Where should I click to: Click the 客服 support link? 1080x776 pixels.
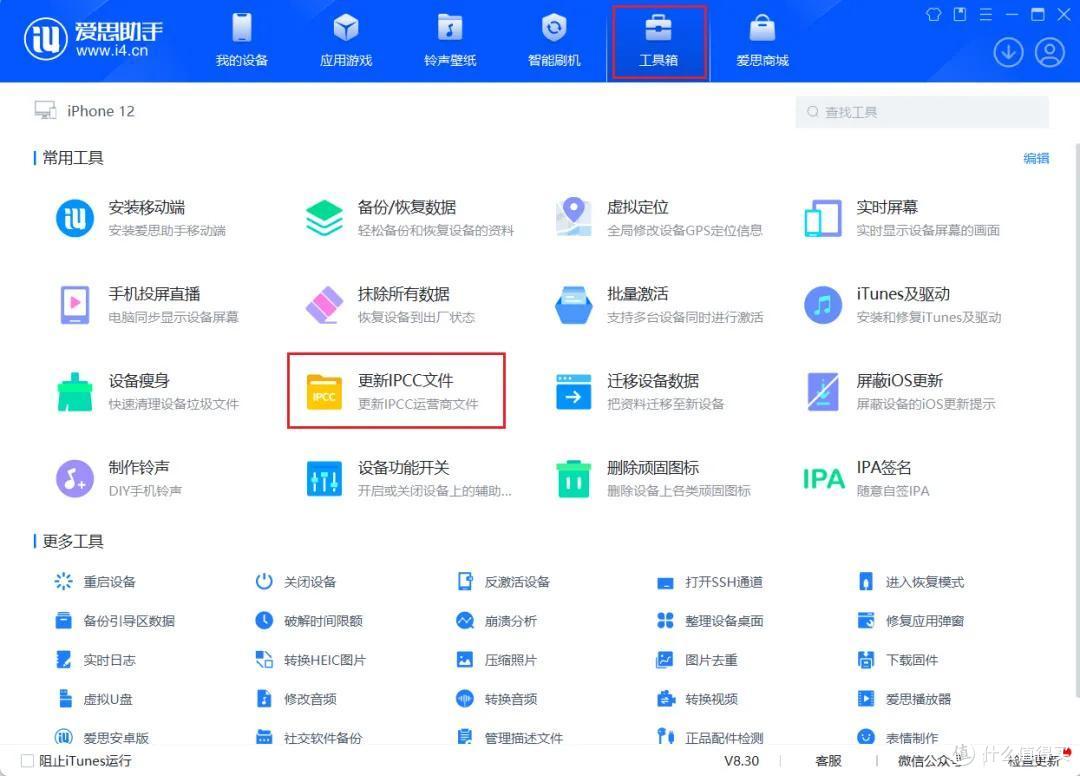828,761
